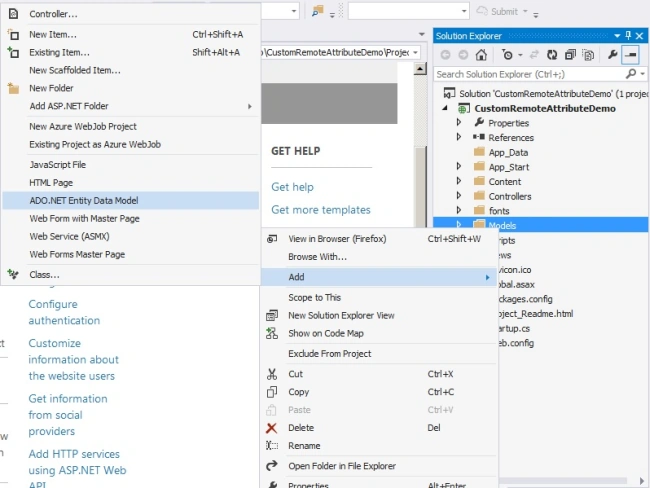Open the Submit button dropdown arrow
The width and height of the screenshot is (650, 488).
click(x=525, y=11)
